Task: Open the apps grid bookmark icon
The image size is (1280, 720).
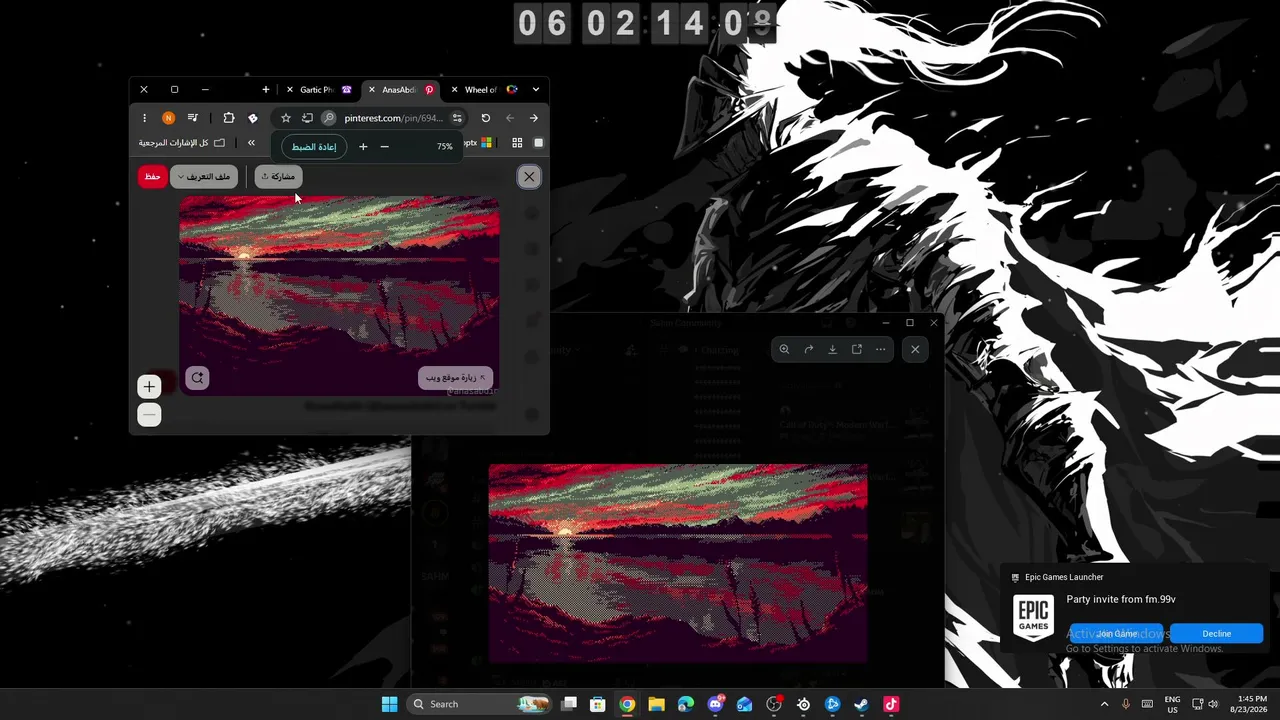Action: tap(517, 143)
